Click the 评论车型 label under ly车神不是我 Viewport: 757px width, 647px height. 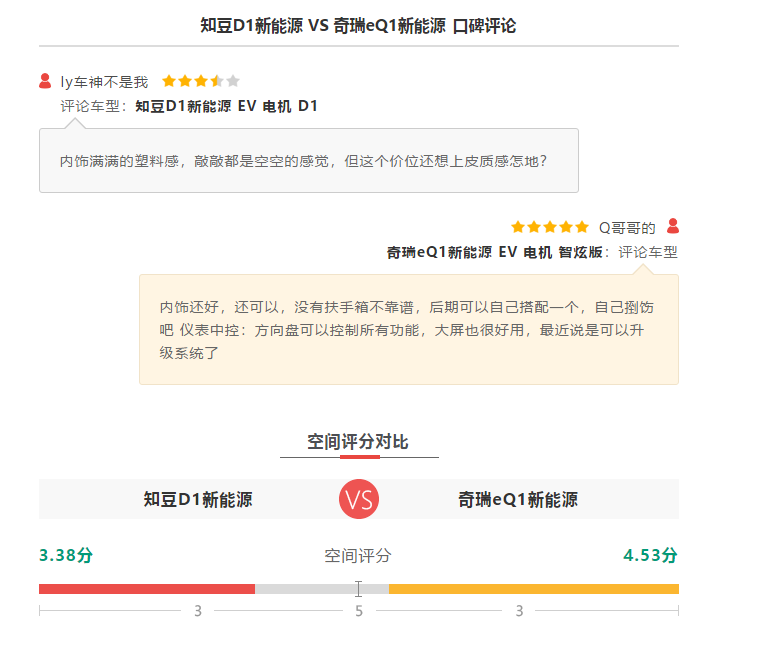[93, 106]
